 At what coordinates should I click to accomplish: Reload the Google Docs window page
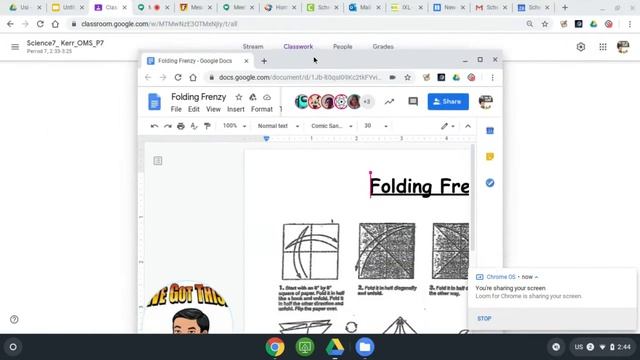pyautogui.click(x=178, y=77)
